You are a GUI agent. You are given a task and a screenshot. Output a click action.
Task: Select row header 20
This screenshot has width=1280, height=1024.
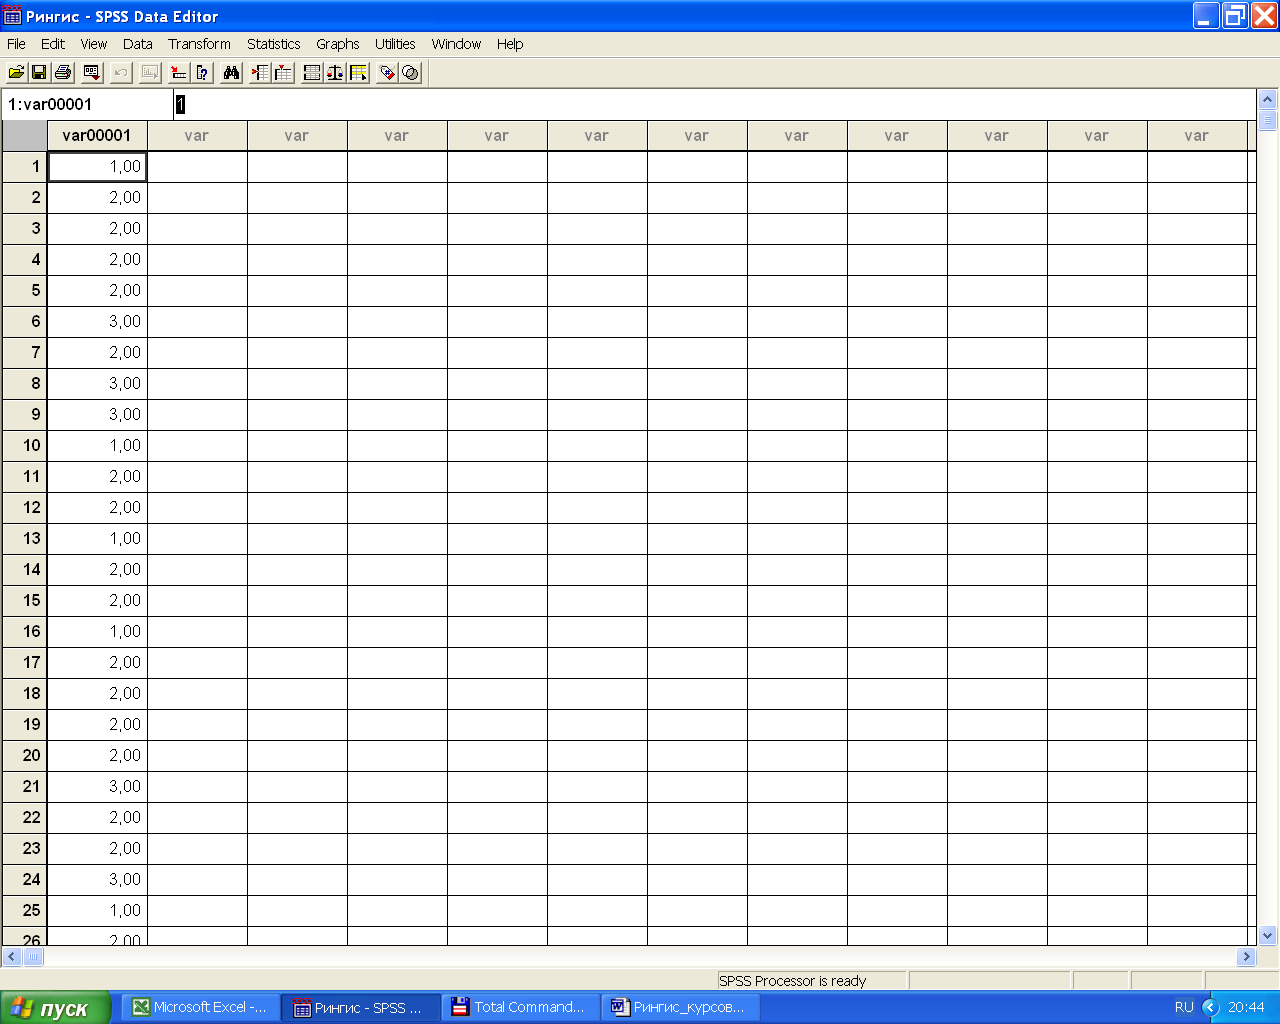click(25, 756)
